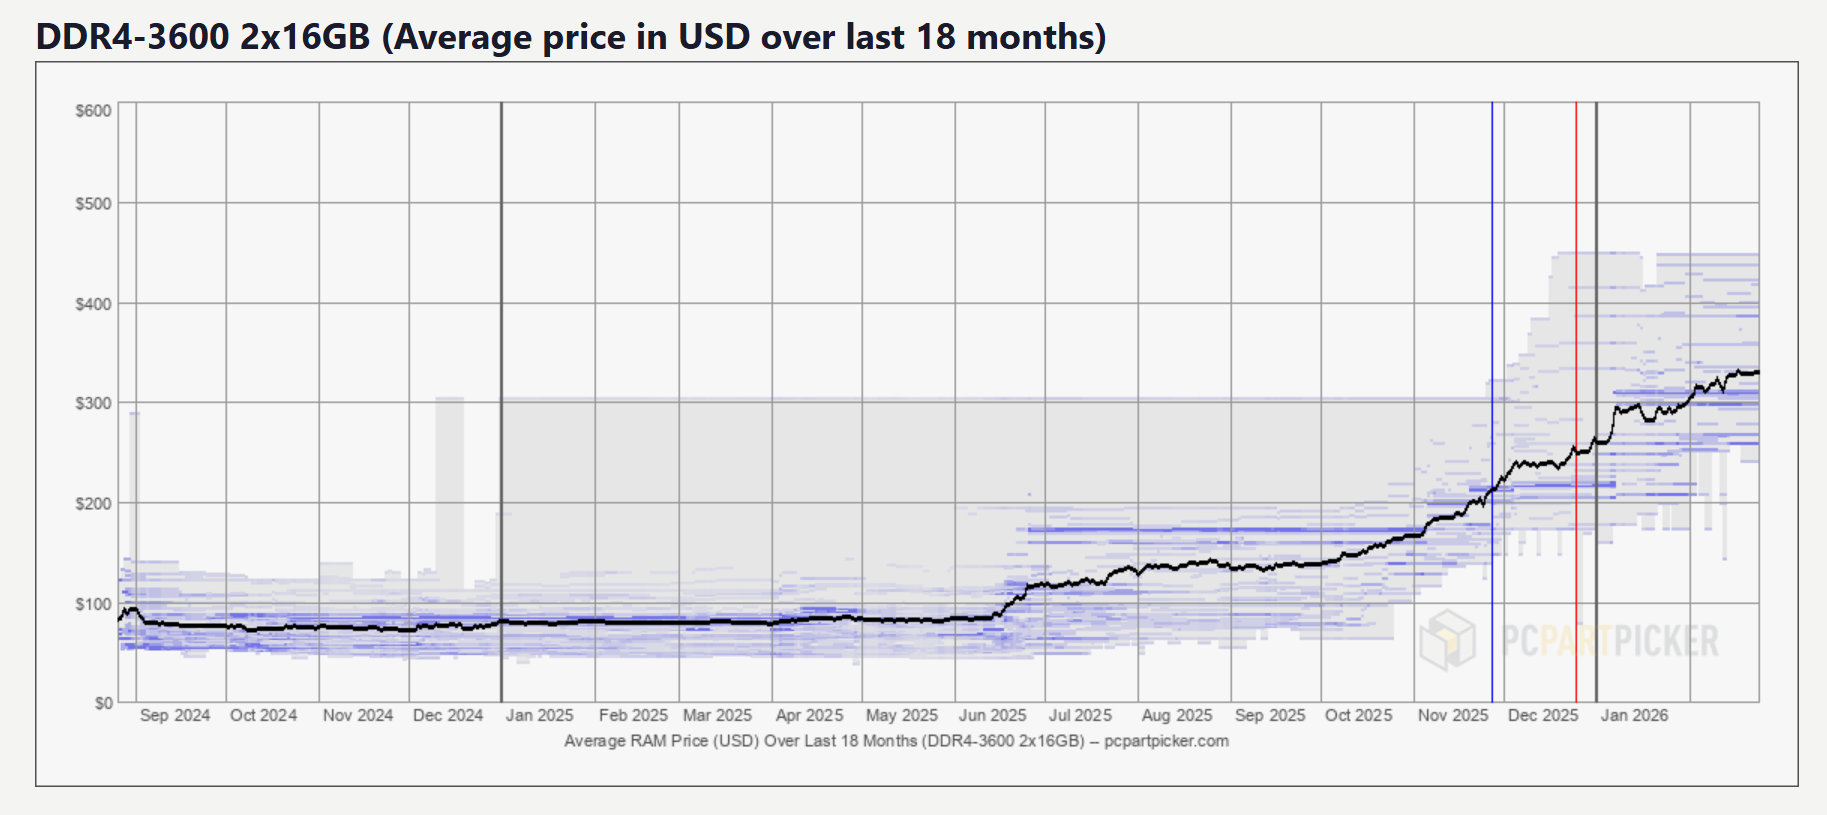Click the dark vertical line at Jan 2025
Image resolution: width=1827 pixels, height=815 pixels.
coord(501,300)
